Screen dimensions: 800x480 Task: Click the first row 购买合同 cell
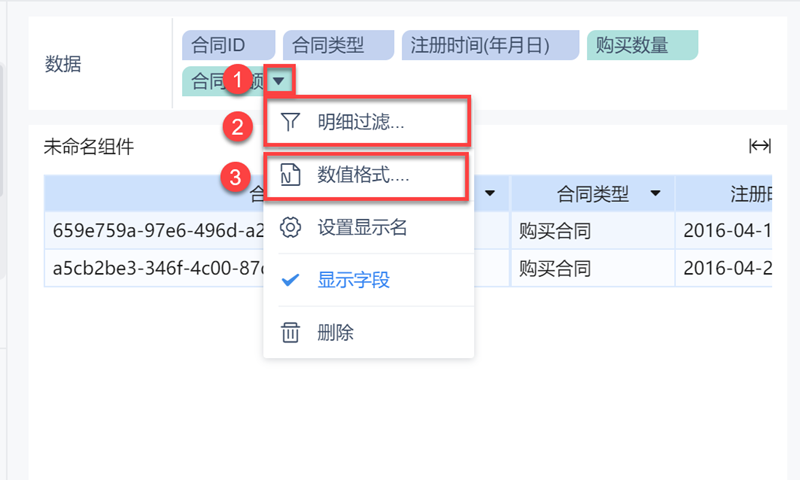point(555,231)
